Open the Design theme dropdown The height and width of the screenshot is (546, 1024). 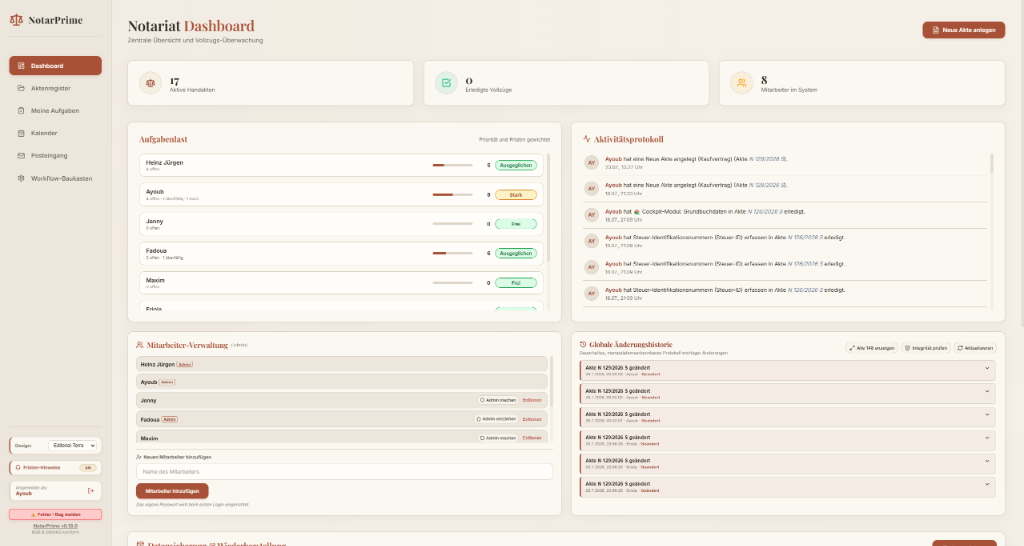click(73, 445)
